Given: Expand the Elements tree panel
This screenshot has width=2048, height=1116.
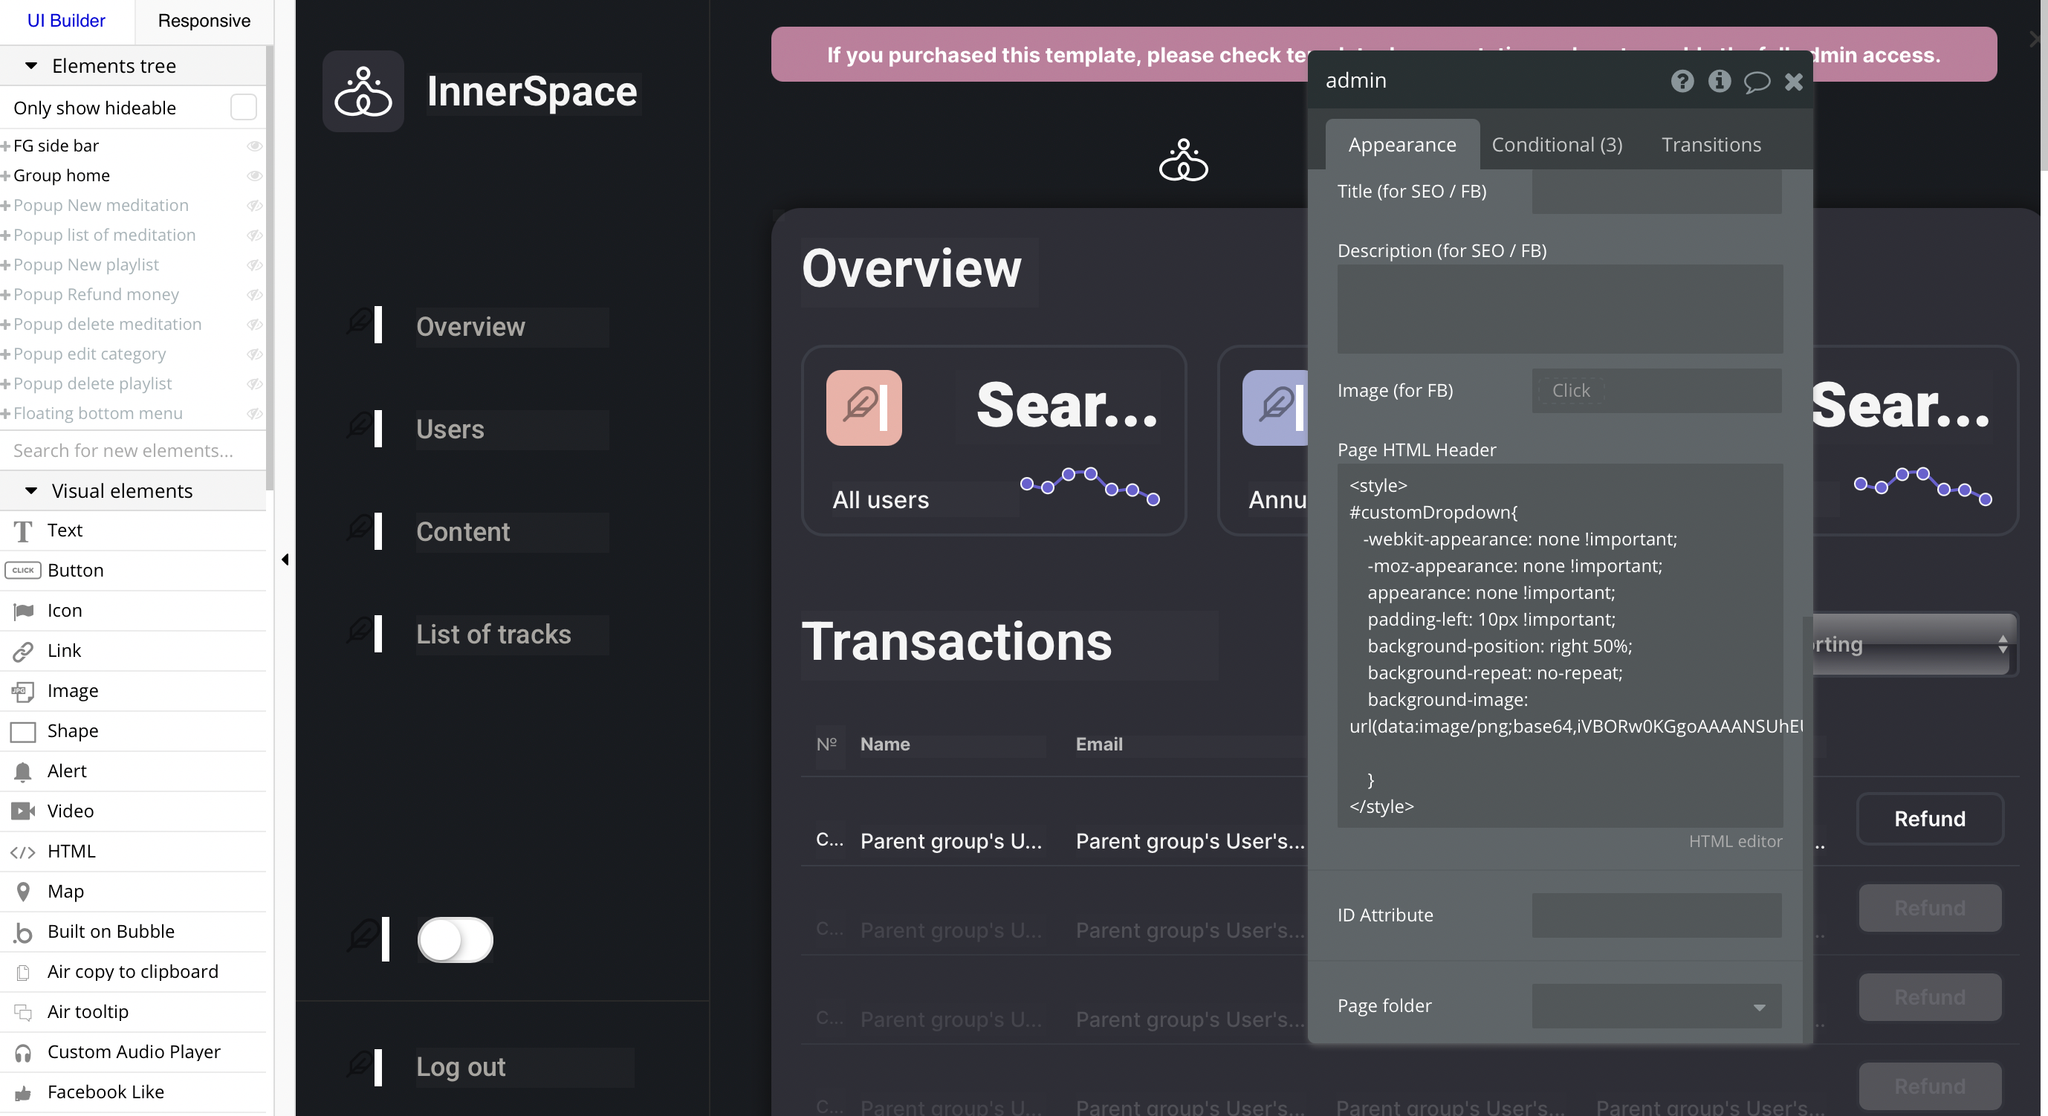Looking at the screenshot, I should pos(32,65).
